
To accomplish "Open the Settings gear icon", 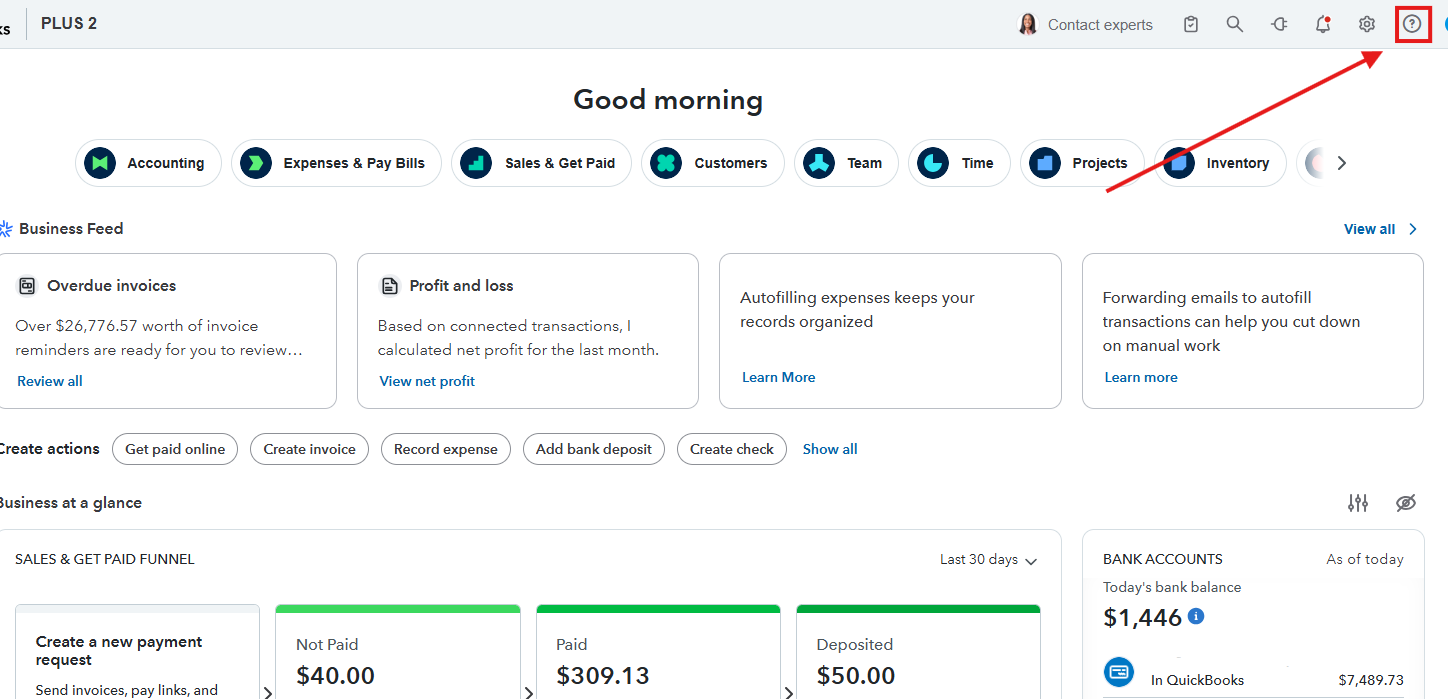I will 1367,24.
